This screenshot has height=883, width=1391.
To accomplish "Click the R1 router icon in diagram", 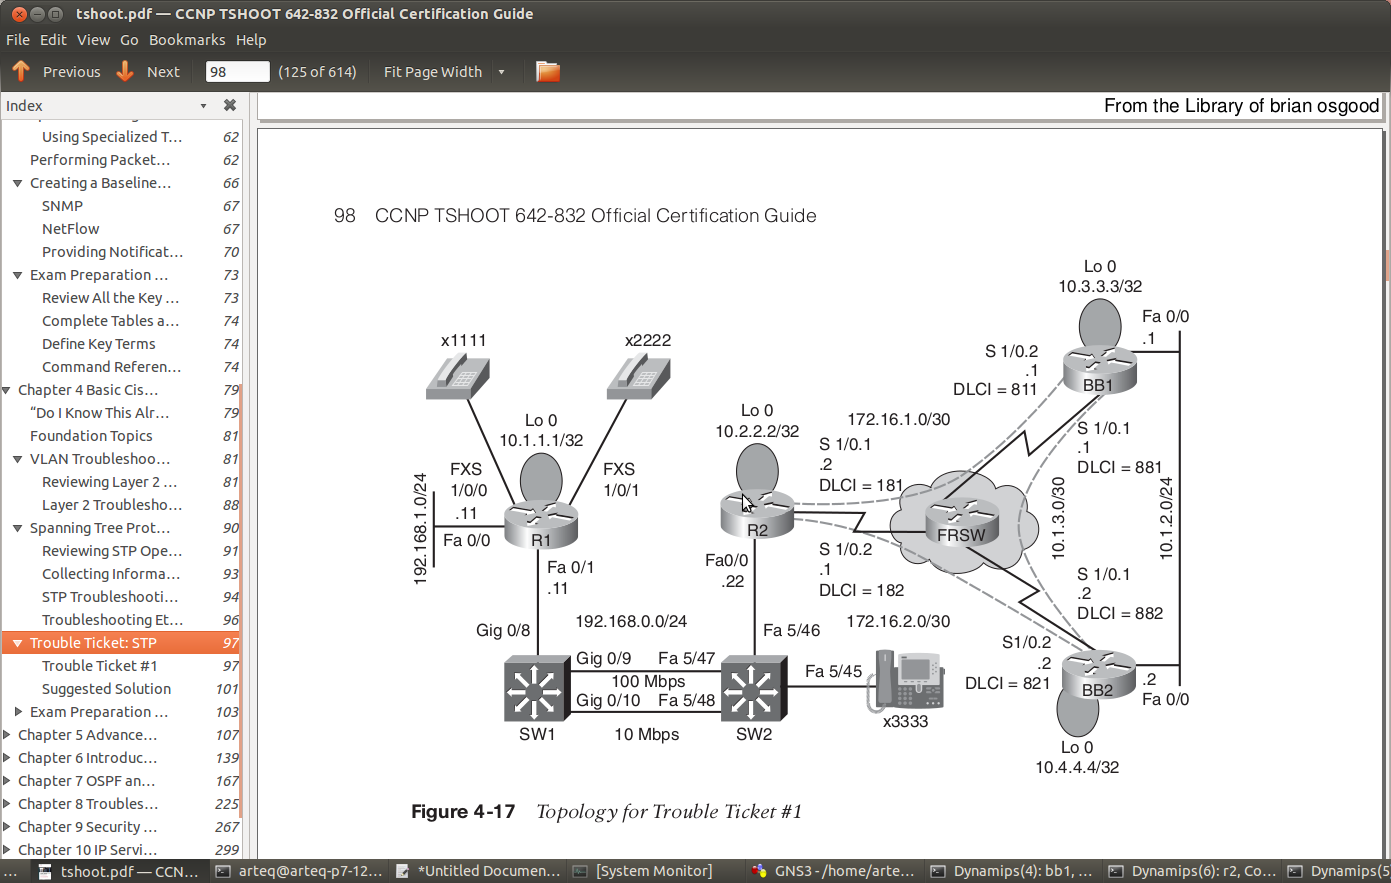I will click(x=541, y=524).
